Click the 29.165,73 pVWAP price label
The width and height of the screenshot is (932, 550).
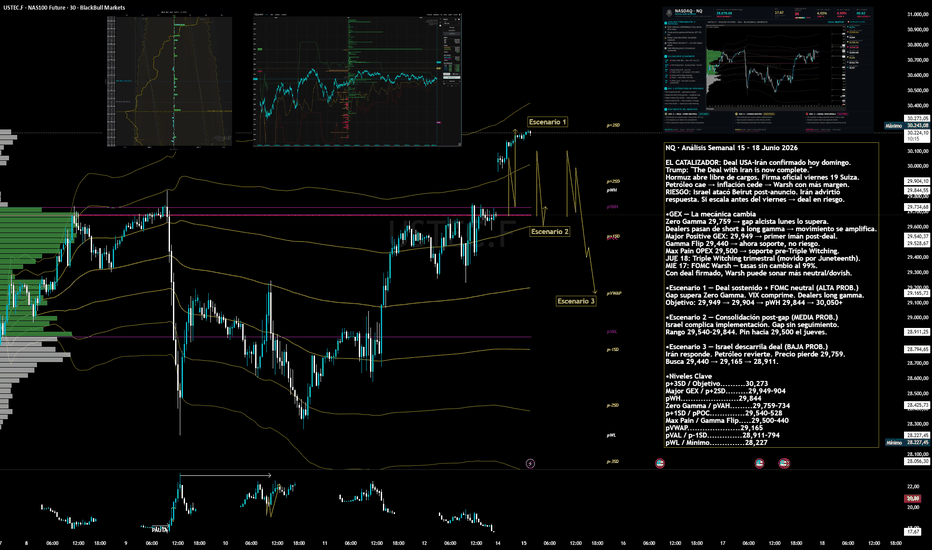pyautogui.click(x=917, y=293)
